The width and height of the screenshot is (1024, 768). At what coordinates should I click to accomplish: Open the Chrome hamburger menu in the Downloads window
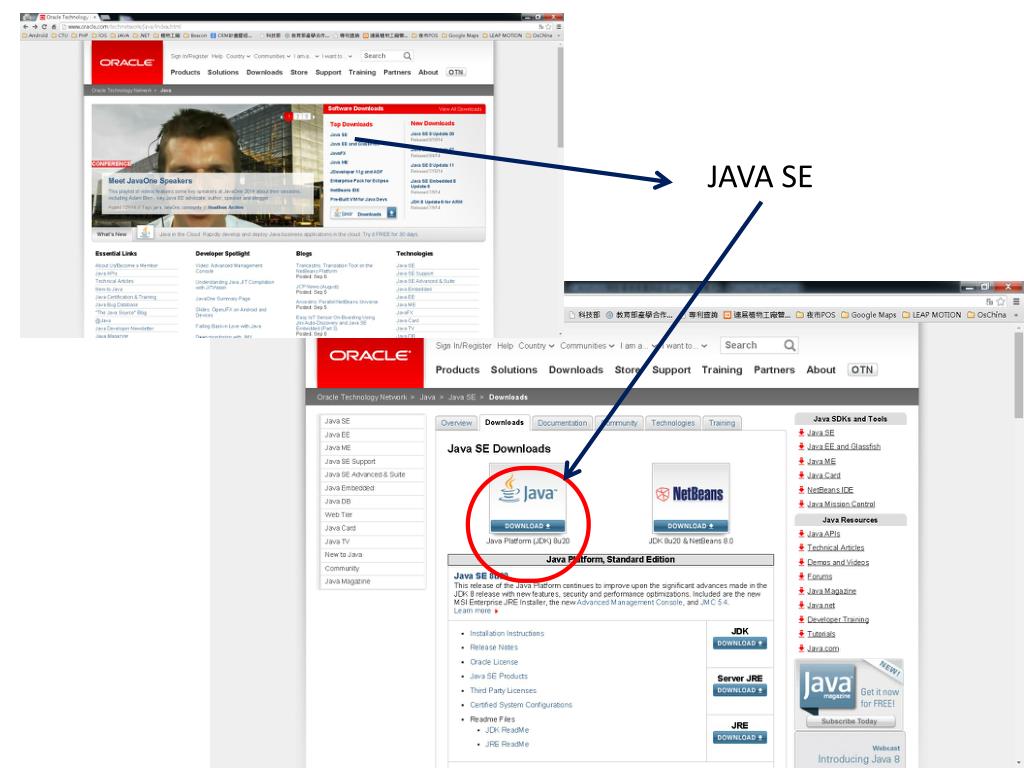(1016, 302)
